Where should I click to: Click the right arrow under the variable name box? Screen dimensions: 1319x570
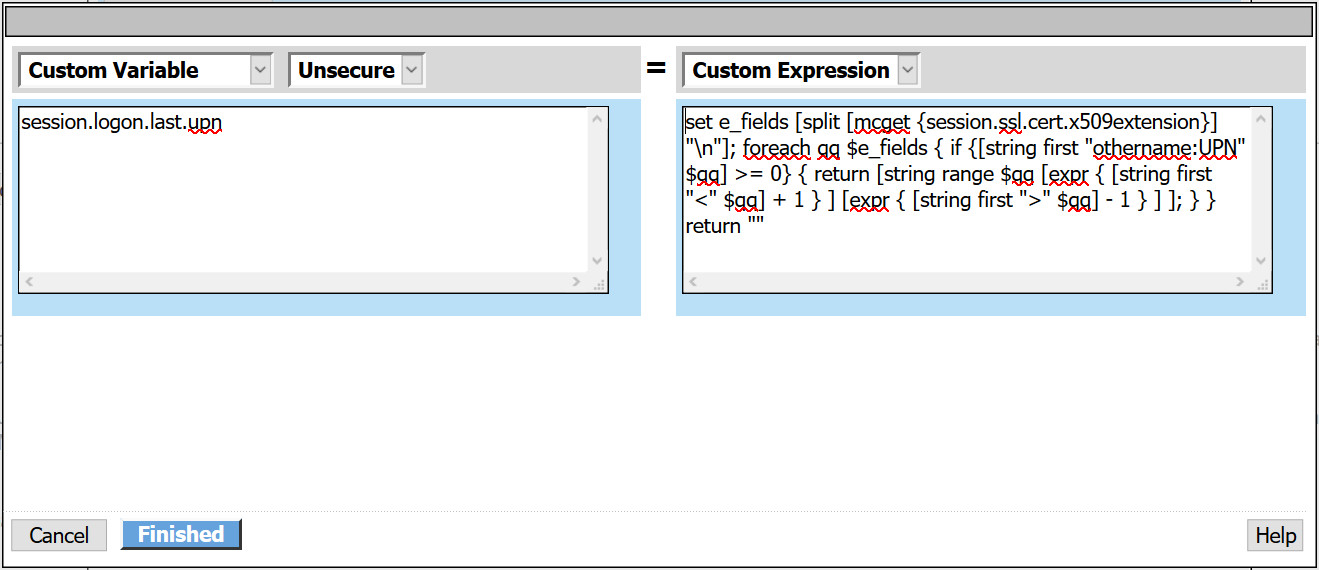[577, 282]
